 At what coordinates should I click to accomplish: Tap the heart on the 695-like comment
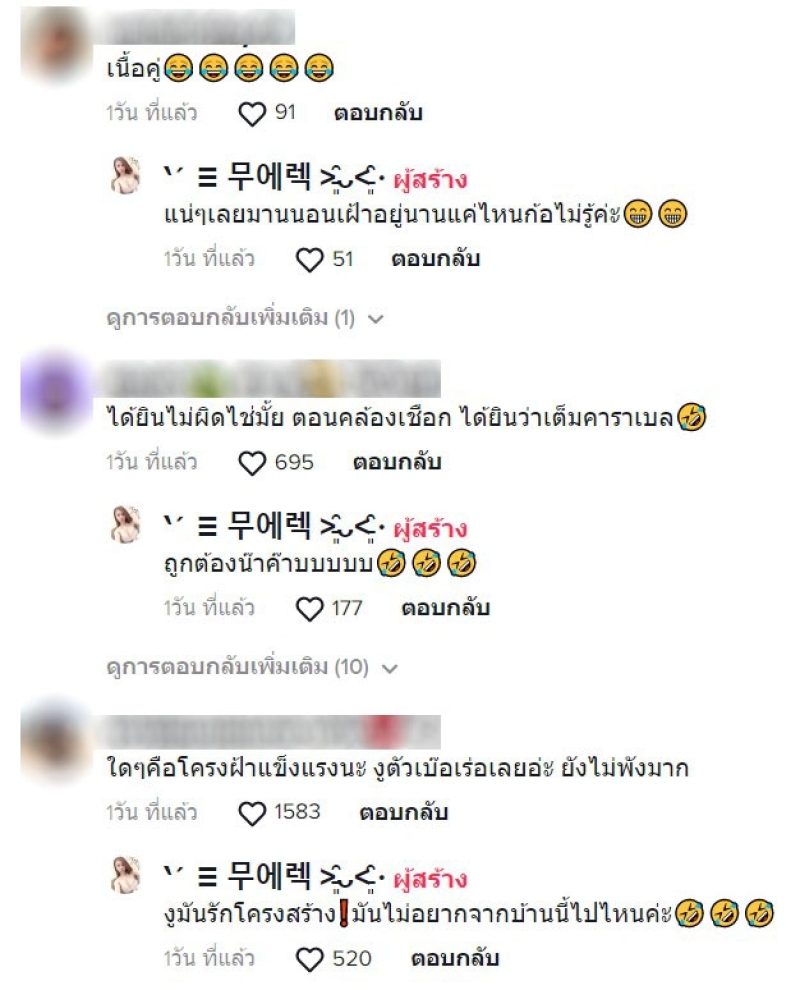tap(252, 463)
